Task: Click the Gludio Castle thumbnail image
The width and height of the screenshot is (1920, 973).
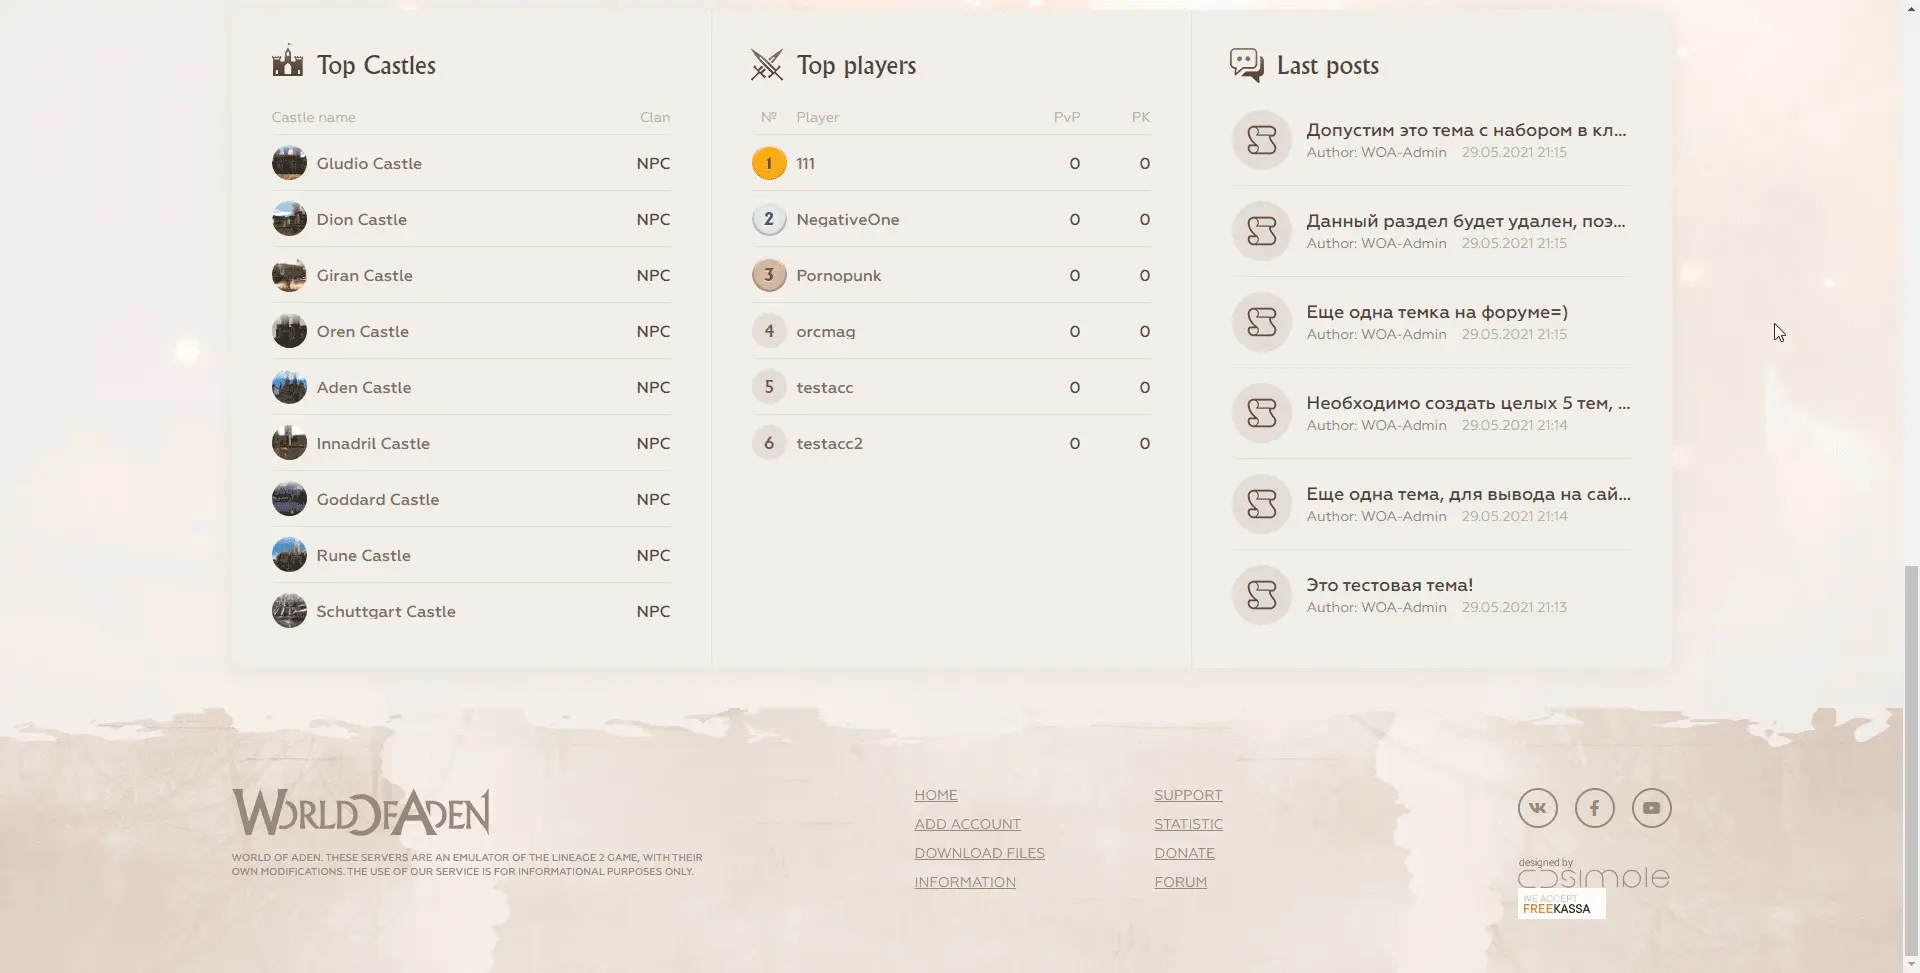Action: (x=289, y=163)
